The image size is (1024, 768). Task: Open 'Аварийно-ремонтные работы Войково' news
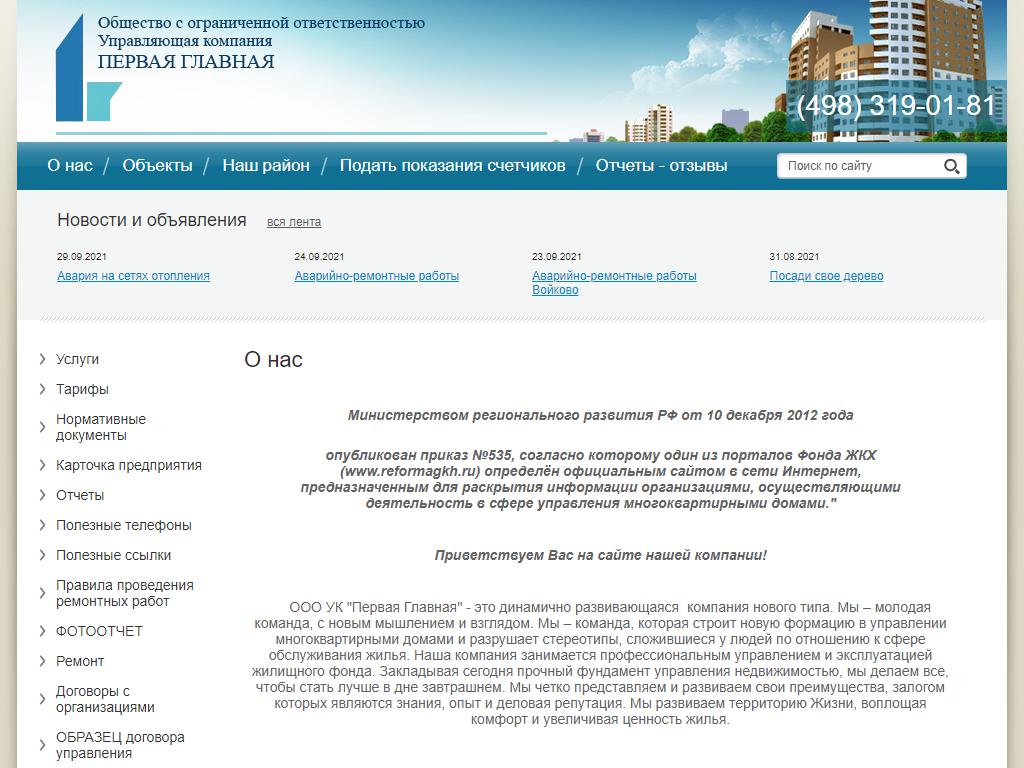coord(614,283)
